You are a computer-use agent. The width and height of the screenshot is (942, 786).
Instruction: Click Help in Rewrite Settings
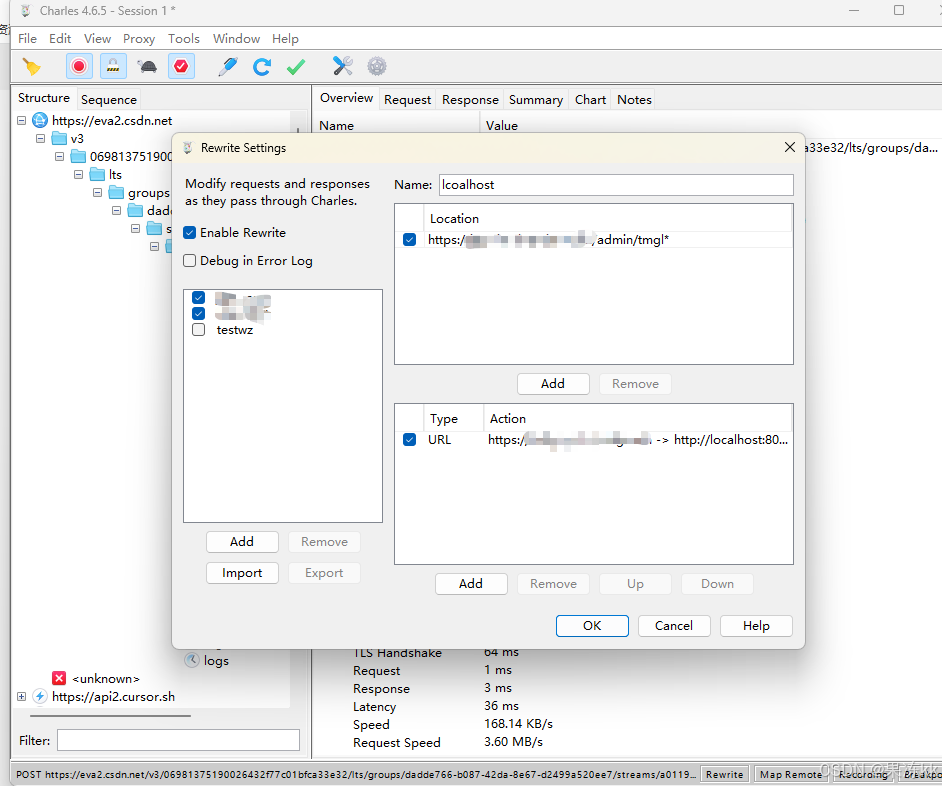pyautogui.click(x=756, y=626)
